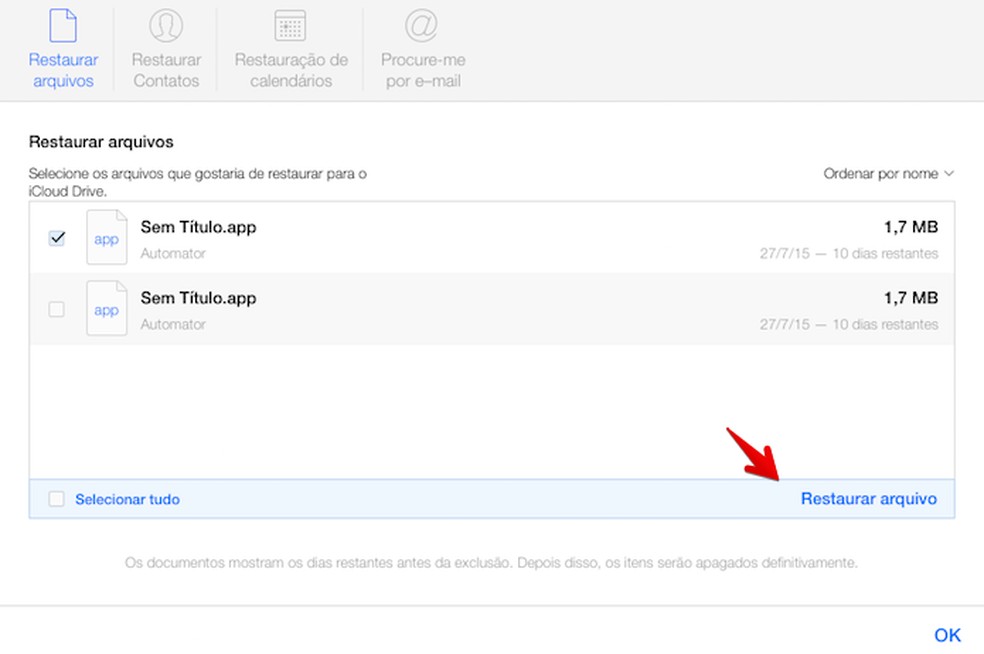This screenshot has width=984, height=654.
Task: Switch to the Restaurar Contatos tab label
Action: pyautogui.click(x=166, y=70)
